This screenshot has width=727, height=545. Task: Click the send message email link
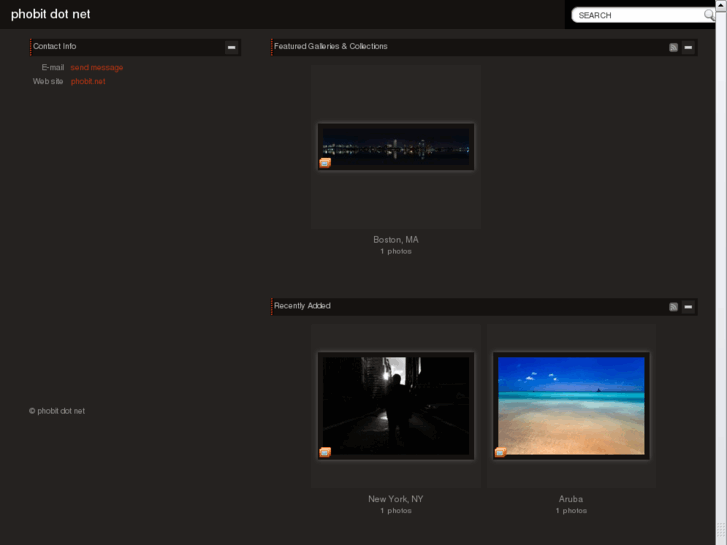[x=97, y=68]
